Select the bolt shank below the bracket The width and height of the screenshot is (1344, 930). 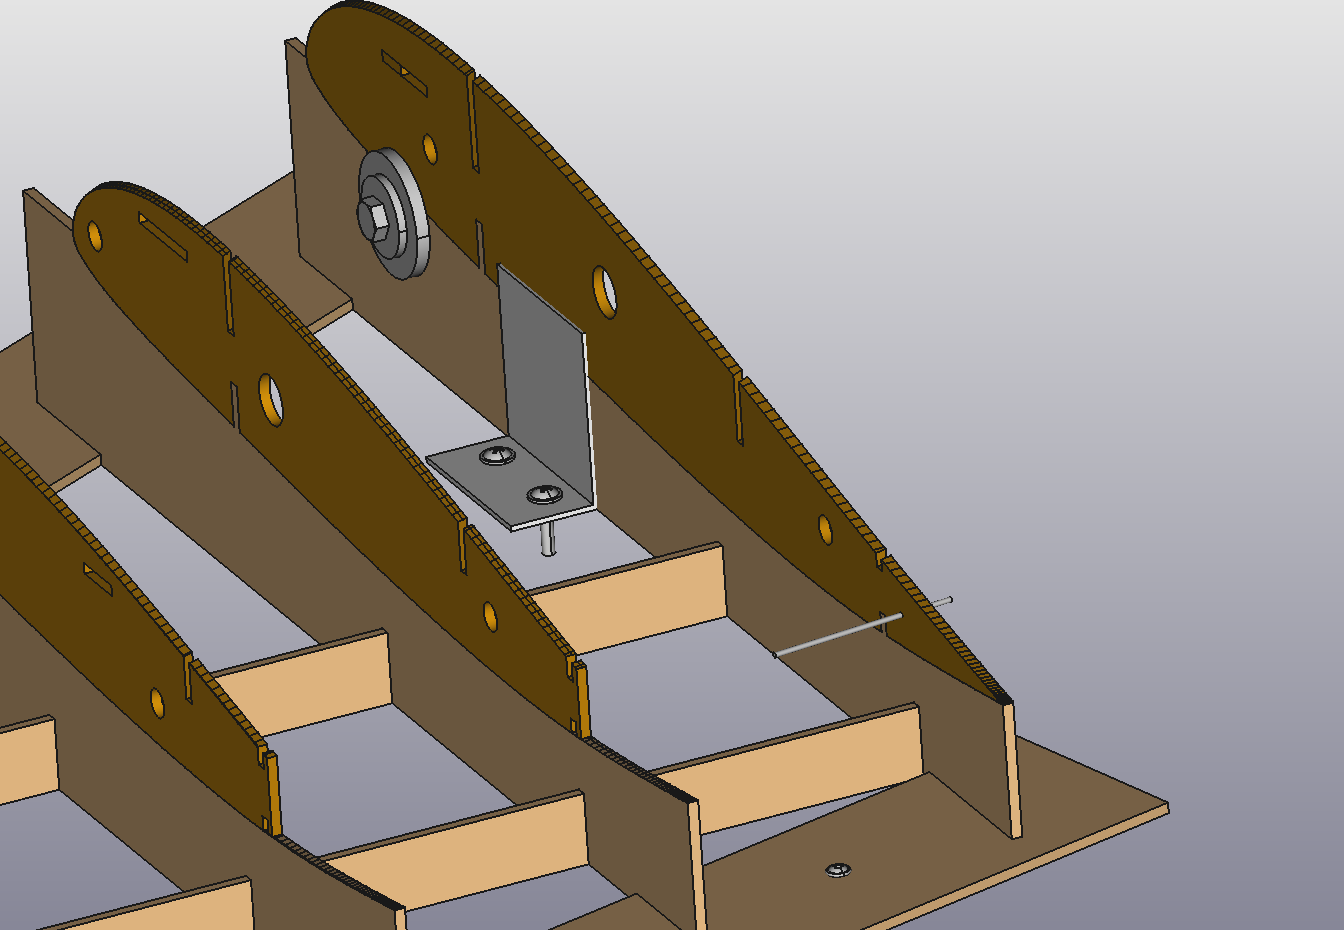coord(548,541)
